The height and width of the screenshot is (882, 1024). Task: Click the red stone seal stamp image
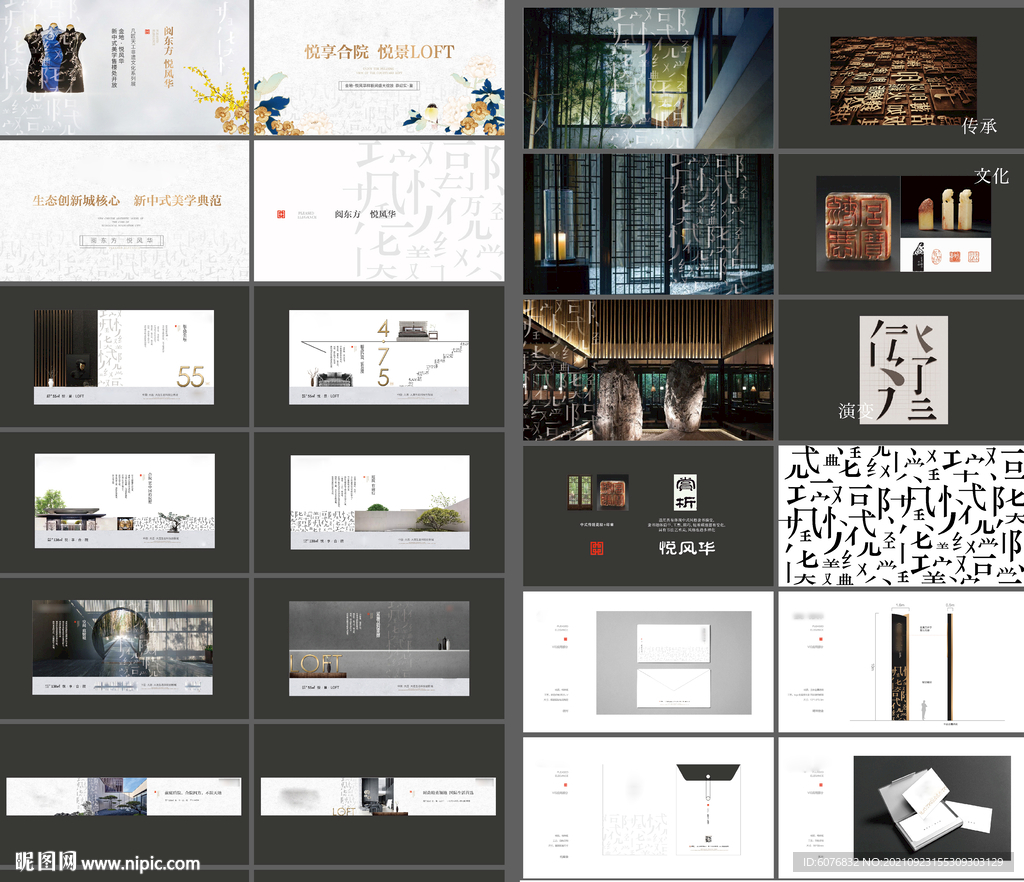[858, 224]
